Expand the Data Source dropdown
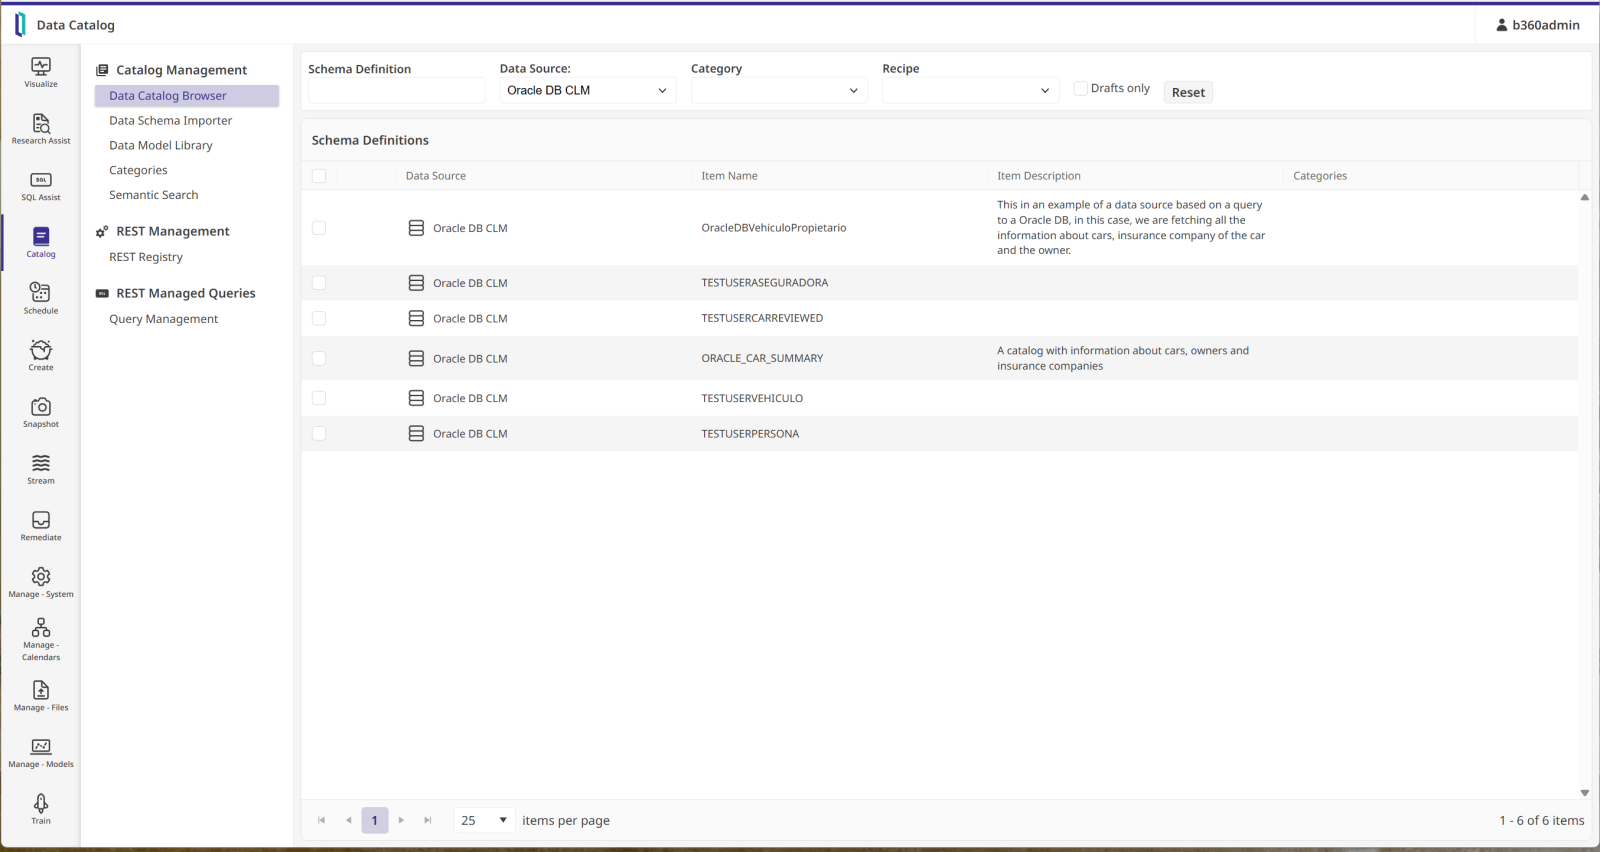The height and width of the screenshot is (852, 1600). point(587,91)
